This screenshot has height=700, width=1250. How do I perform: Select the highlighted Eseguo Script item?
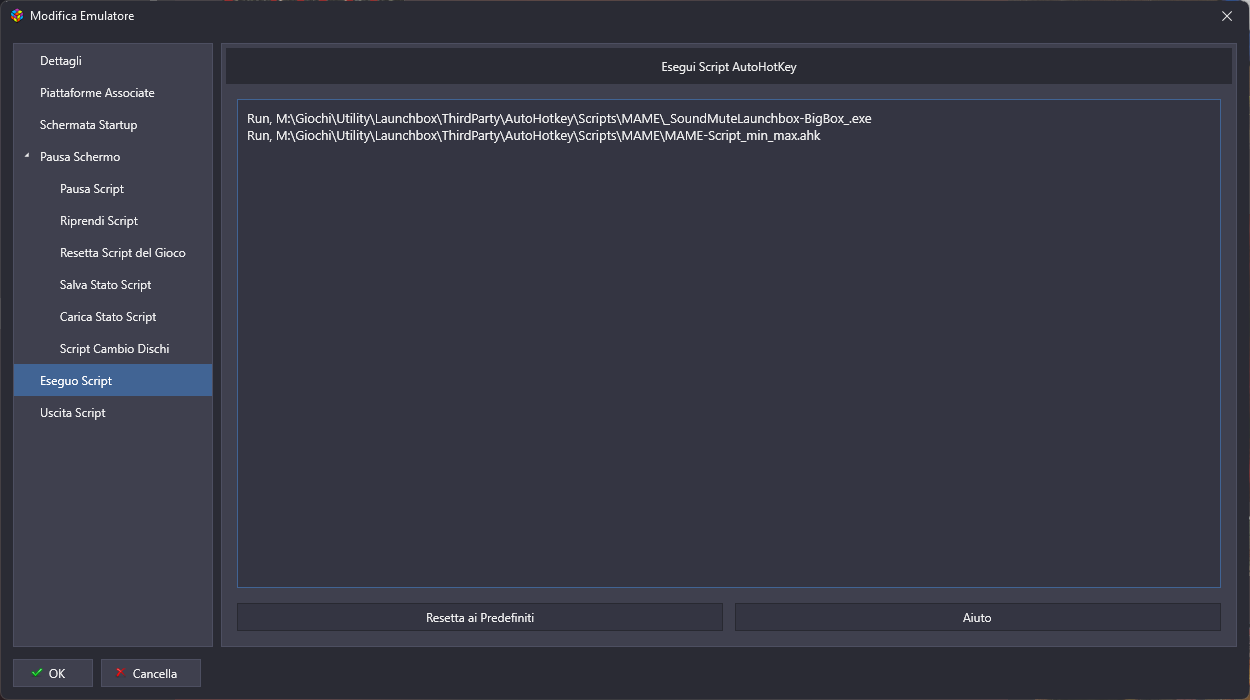pos(112,380)
